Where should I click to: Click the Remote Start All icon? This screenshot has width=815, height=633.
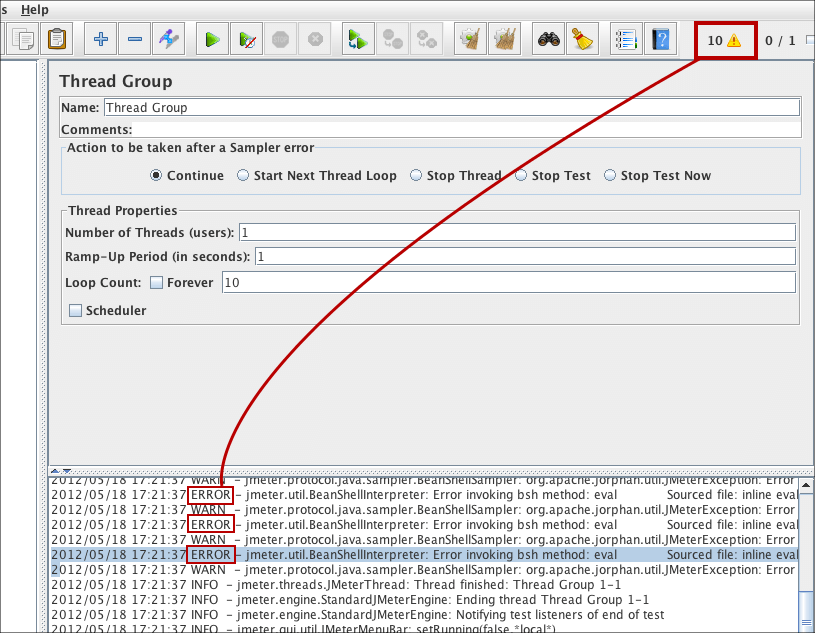pyautogui.click(x=358, y=40)
